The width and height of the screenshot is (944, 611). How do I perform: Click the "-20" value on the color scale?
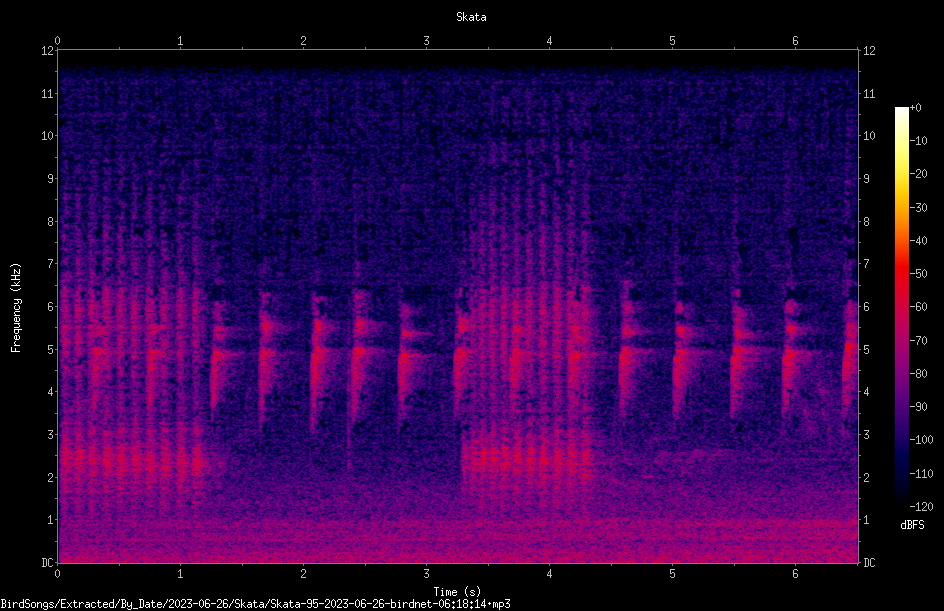(918, 174)
